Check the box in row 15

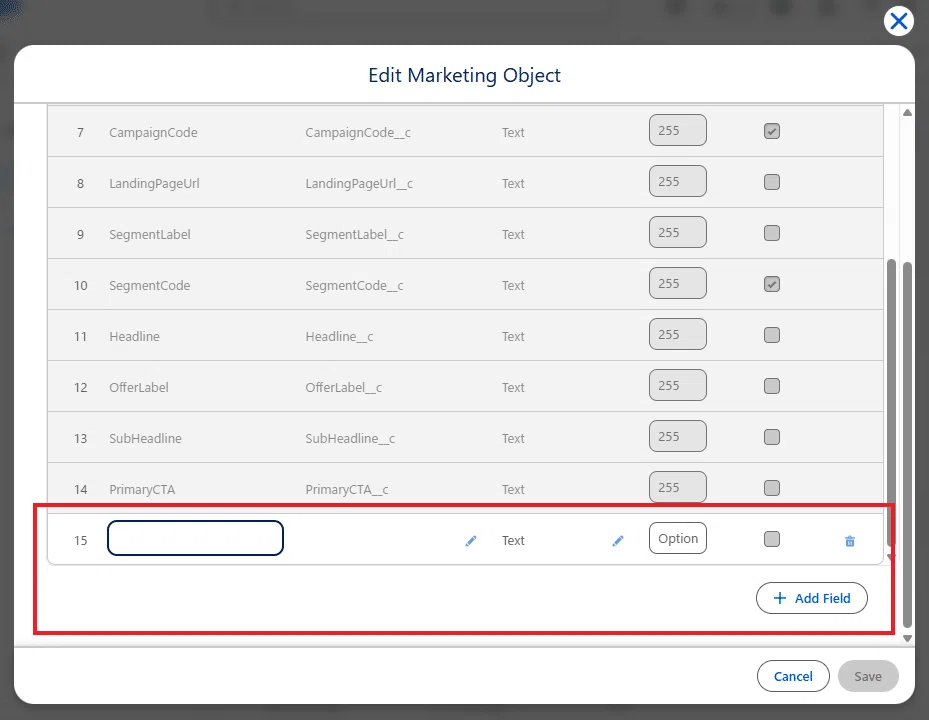pyautogui.click(x=771, y=539)
